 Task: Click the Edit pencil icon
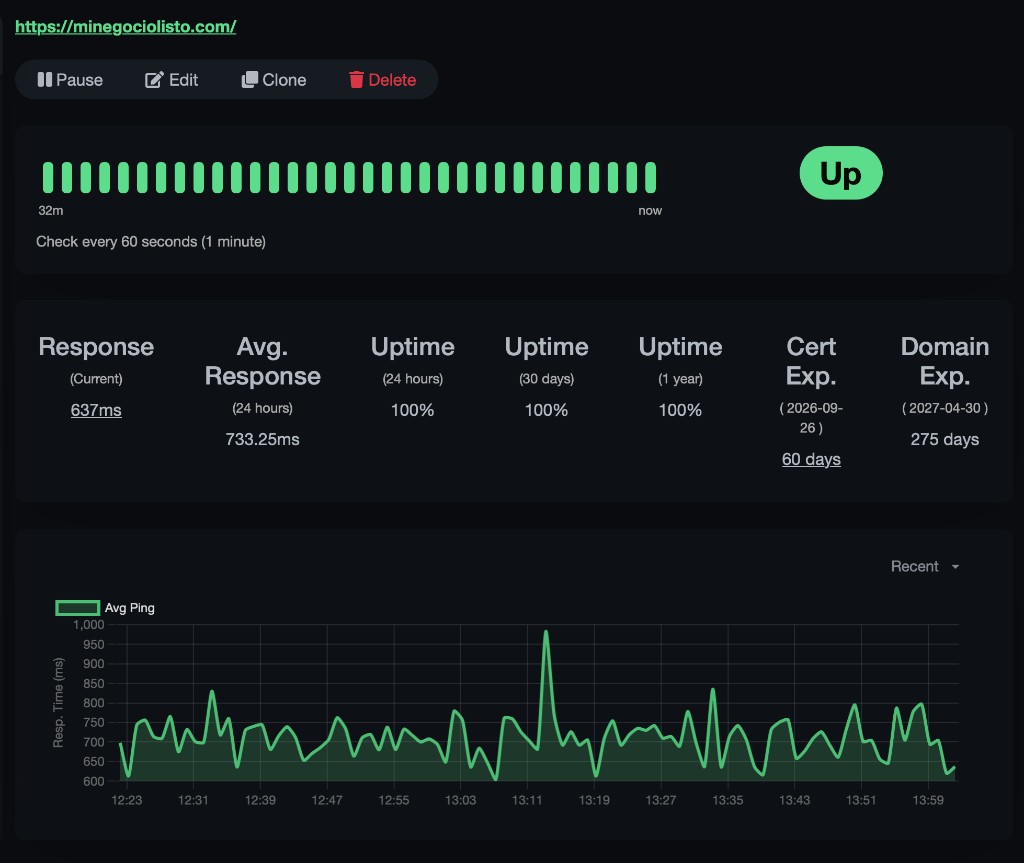click(153, 80)
